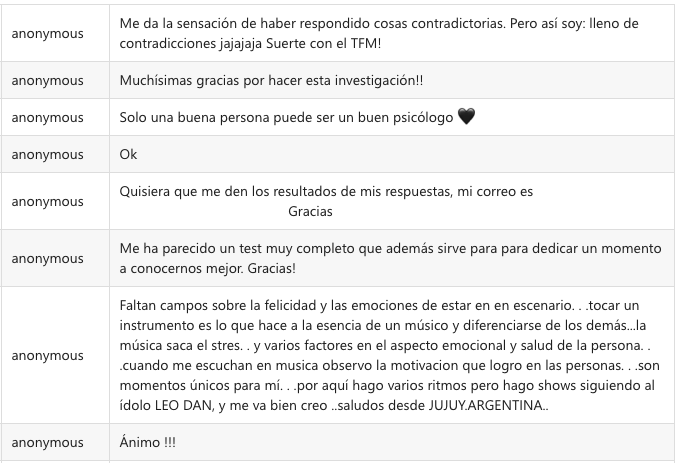Click "anonymous" beside the psicólogo comment
This screenshot has width=680, height=463.
coord(48,117)
